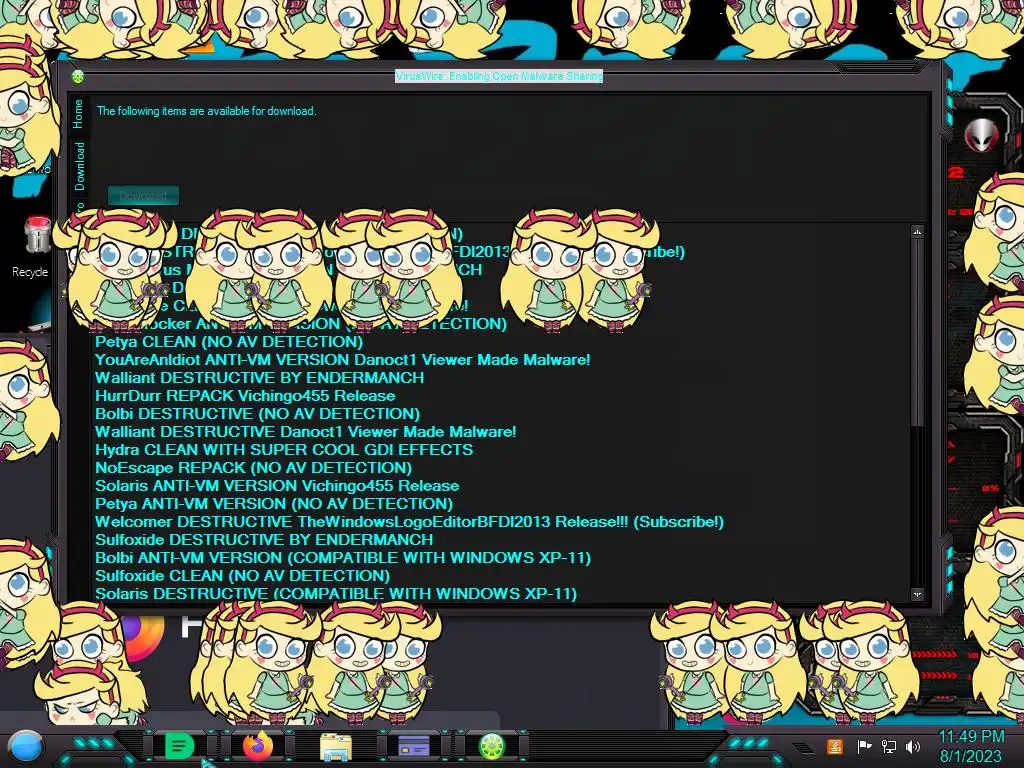Click the Java tray icon
The height and width of the screenshot is (768, 1024).
834,746
